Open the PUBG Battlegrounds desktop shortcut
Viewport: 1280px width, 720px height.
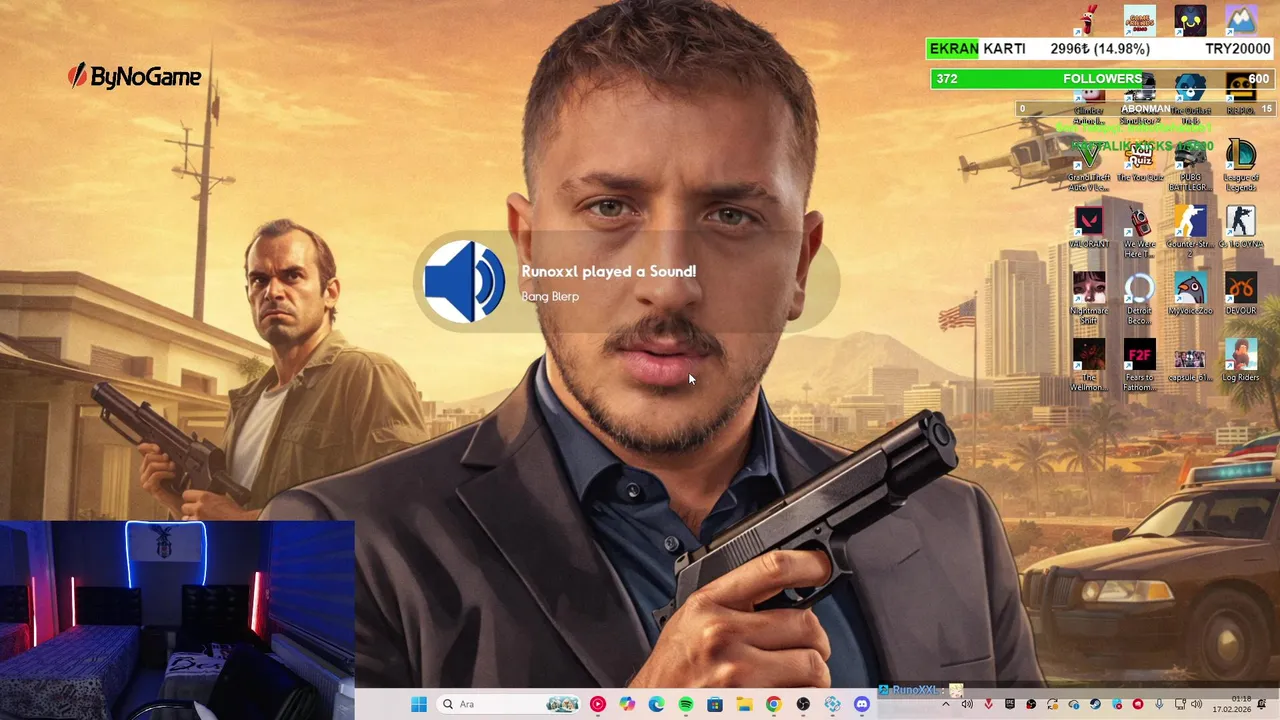click(x=1190, y=166)
